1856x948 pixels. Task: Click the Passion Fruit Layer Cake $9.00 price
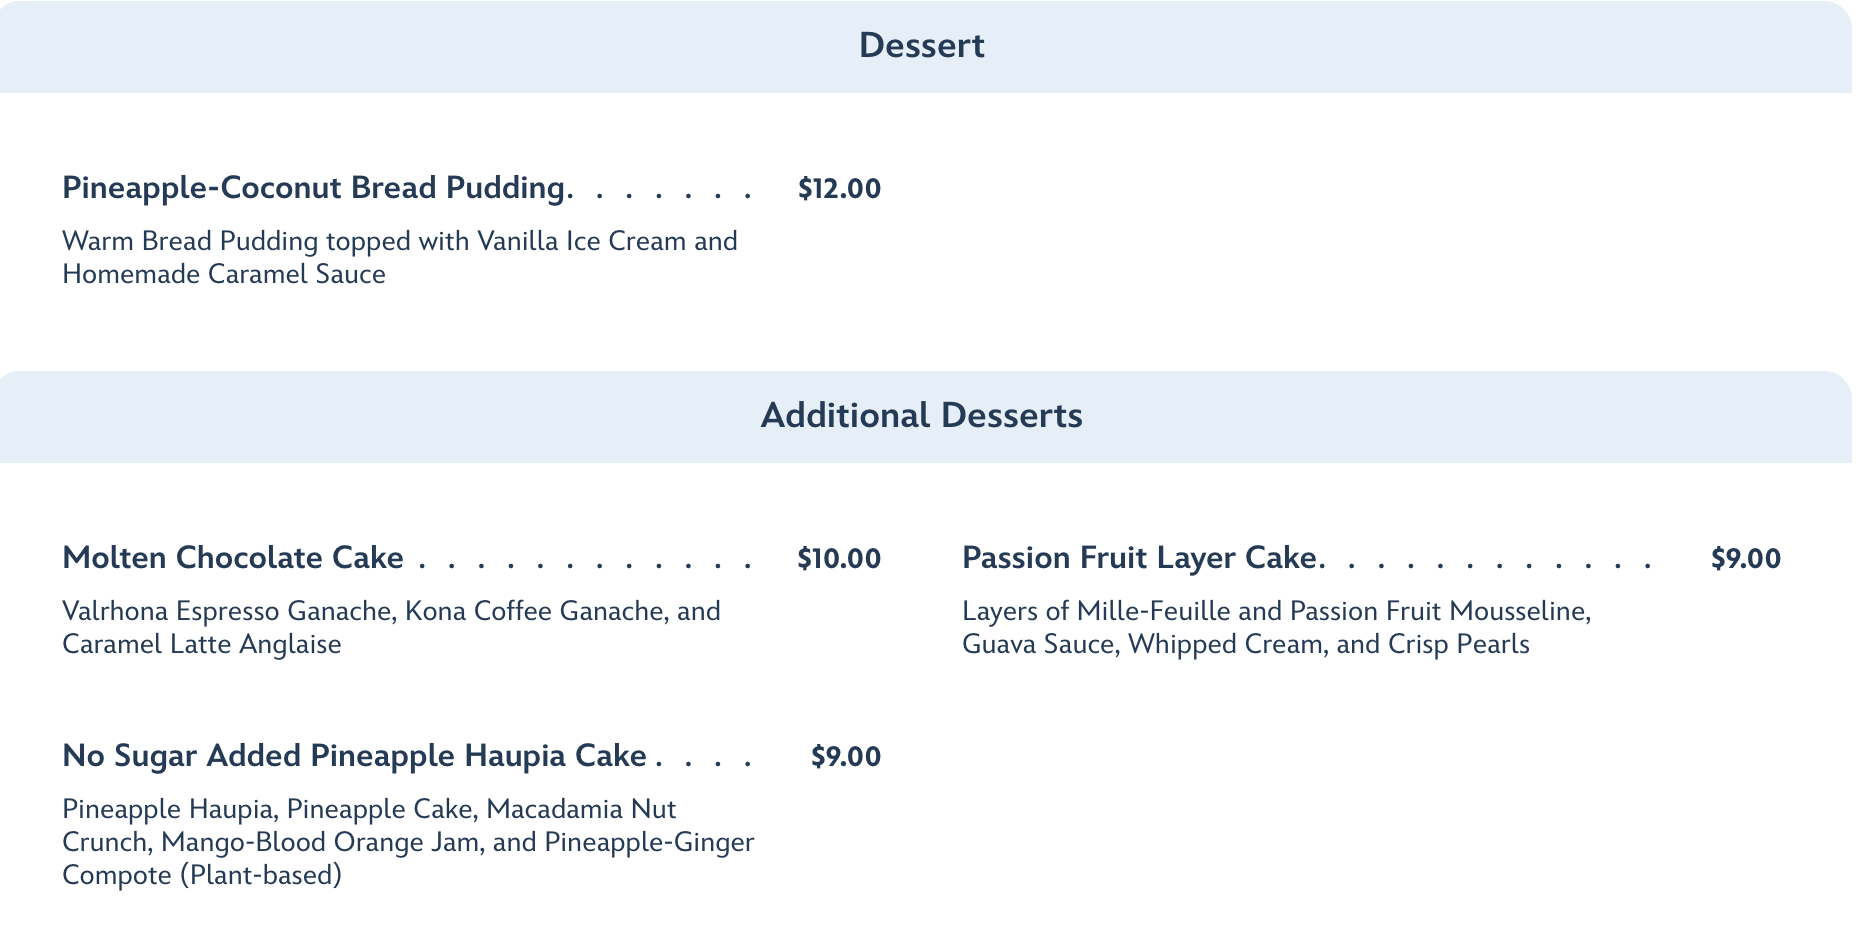click(x=1745, y=559)
